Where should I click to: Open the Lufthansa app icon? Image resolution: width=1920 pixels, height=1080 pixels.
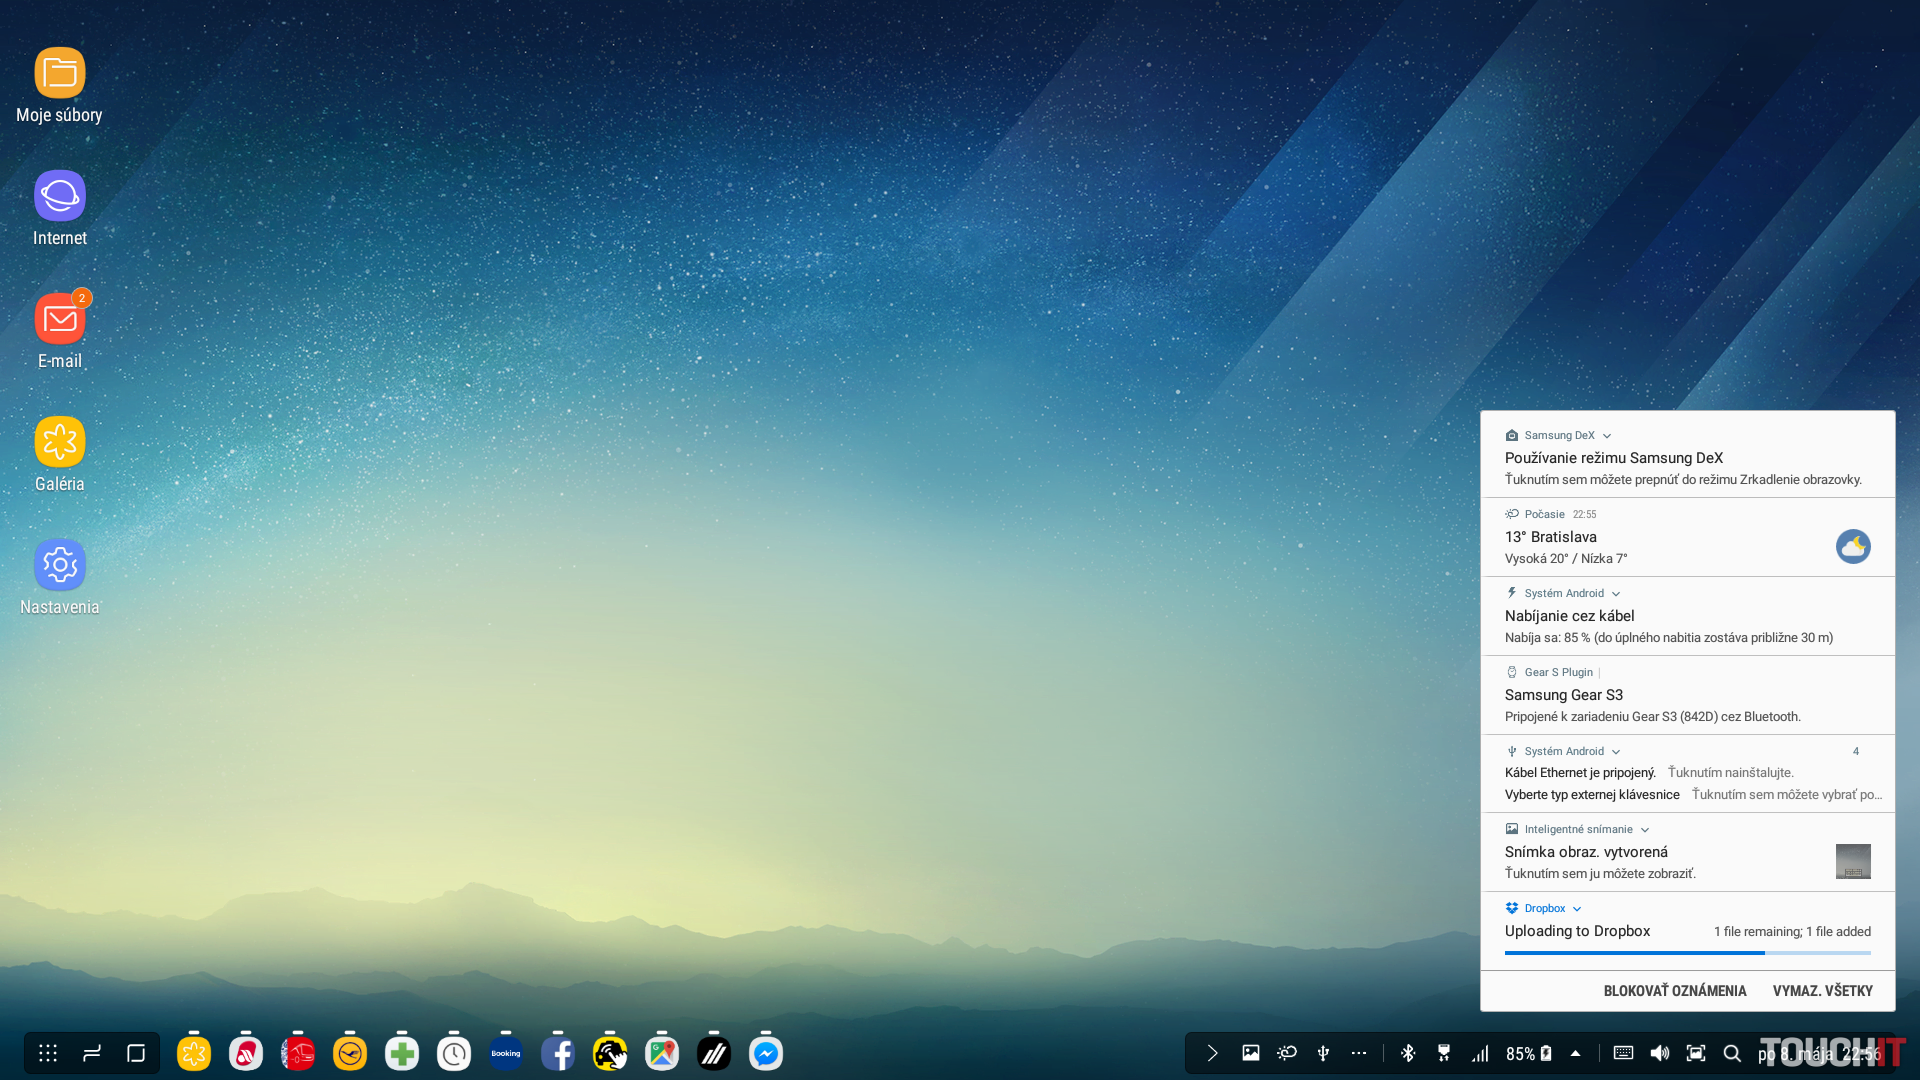click(350, 1053)
